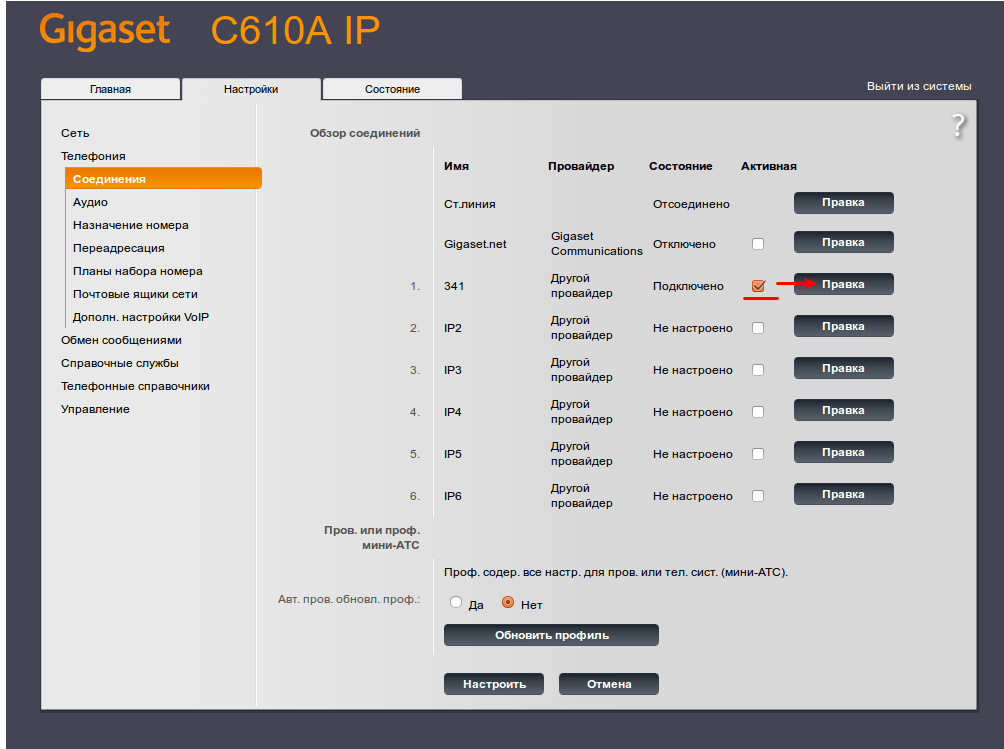Screen dimensions: 1004x749
Task: Click the Отключено status text
Action: (684, 244)
